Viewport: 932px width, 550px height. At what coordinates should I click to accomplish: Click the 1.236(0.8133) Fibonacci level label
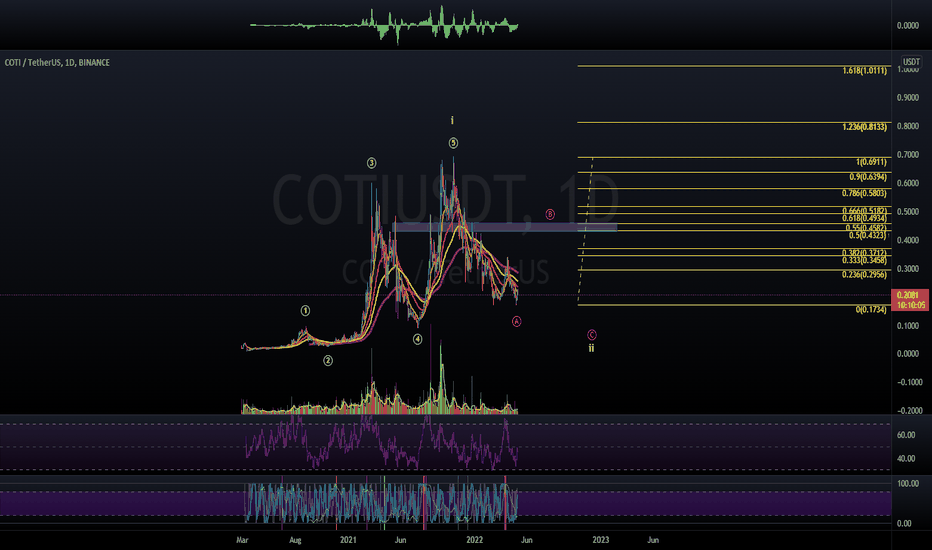tap(864, 127)
